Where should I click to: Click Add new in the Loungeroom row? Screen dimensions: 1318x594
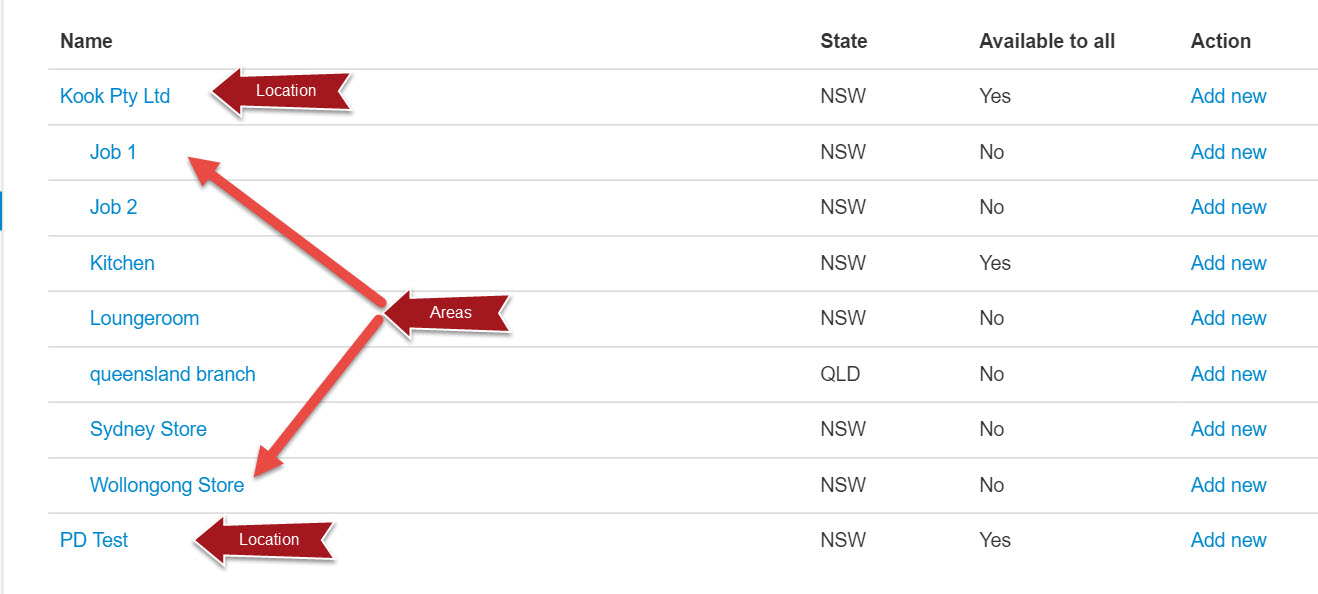[1228, 318]
